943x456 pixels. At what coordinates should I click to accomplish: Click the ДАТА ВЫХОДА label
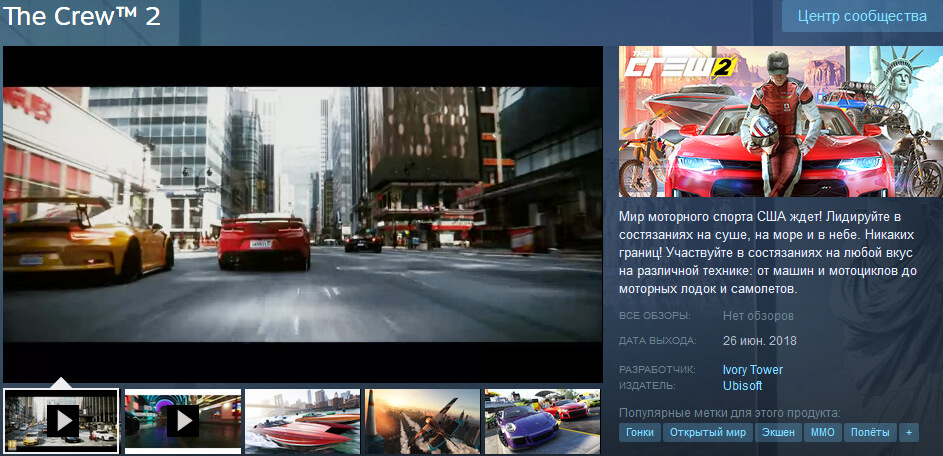click(657, 341)
